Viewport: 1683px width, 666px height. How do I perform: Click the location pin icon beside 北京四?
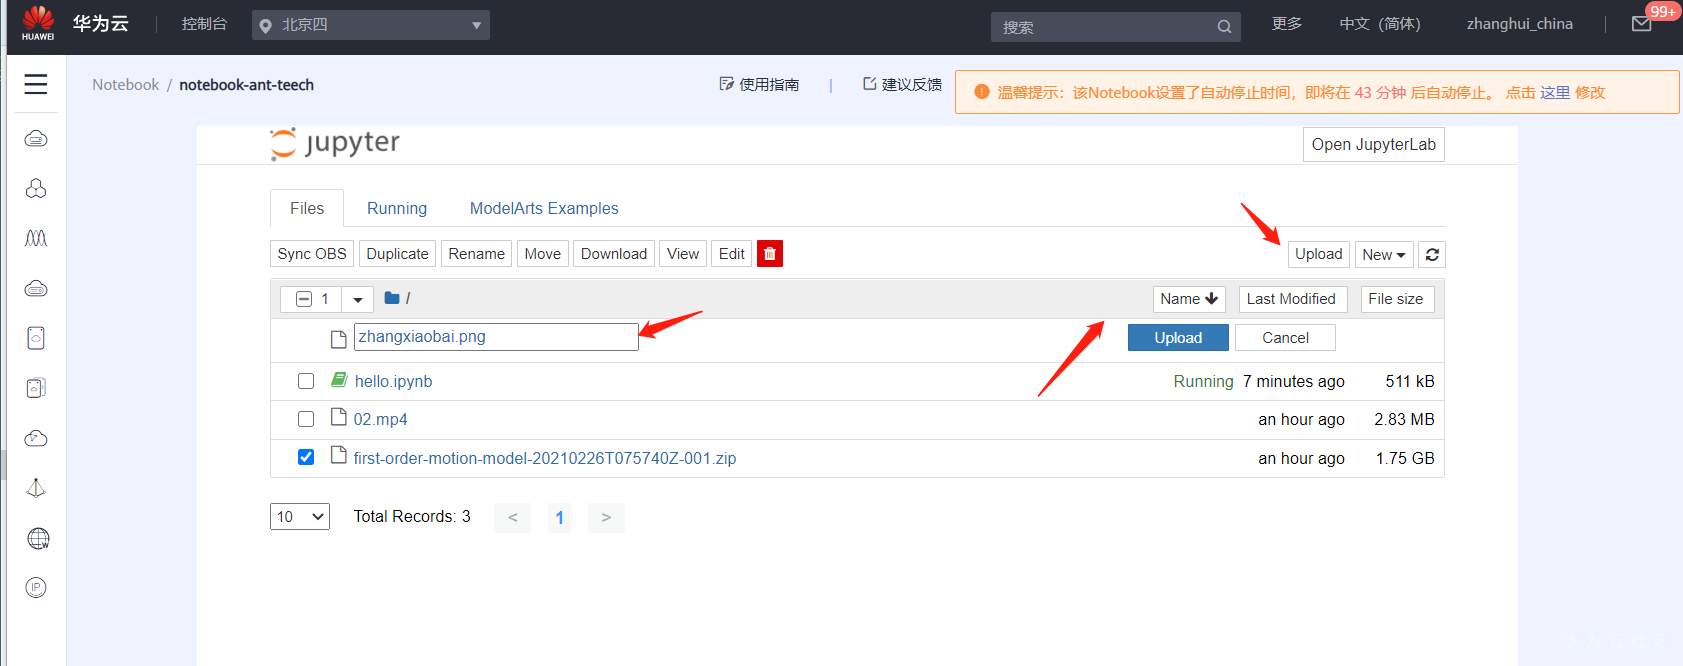click(265, 26)
